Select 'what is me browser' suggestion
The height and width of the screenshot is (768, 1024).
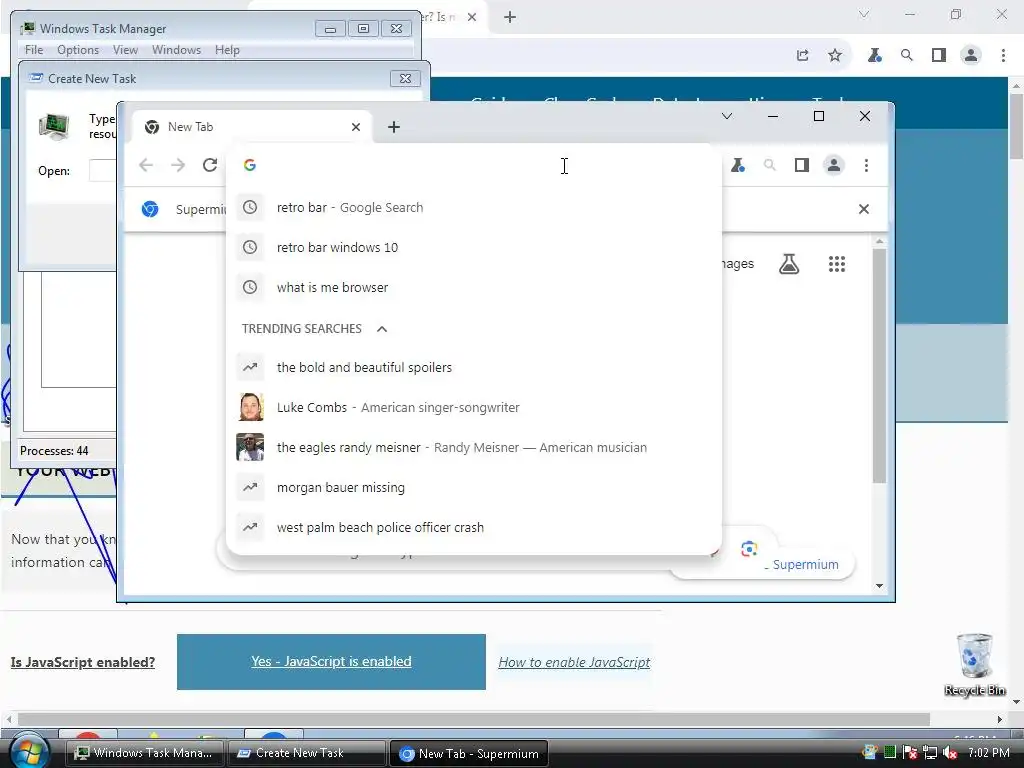pyautogui.click(x=474, y=287)
